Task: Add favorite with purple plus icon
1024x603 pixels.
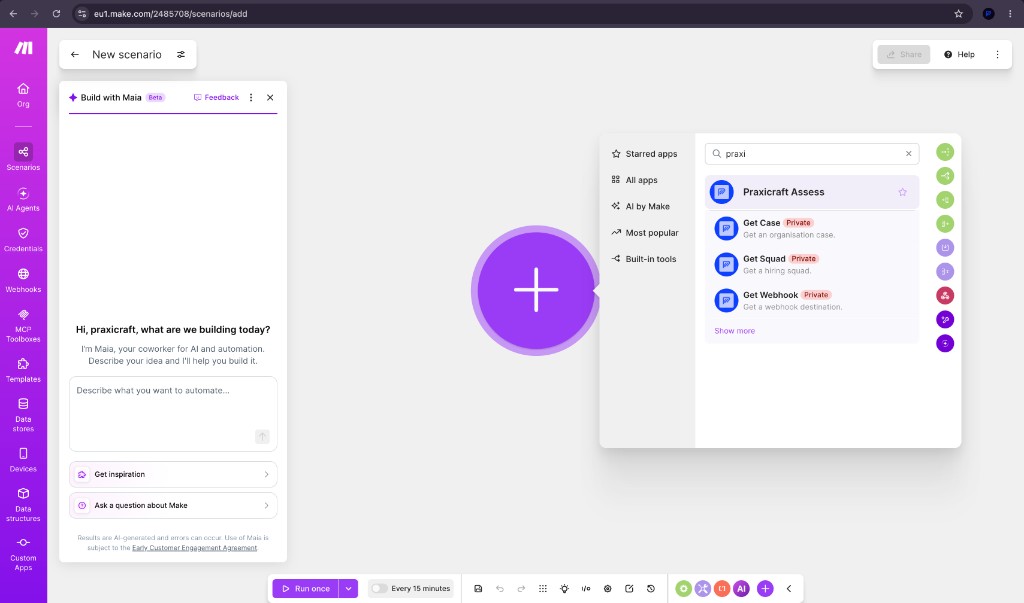Action: coord(765,589)
